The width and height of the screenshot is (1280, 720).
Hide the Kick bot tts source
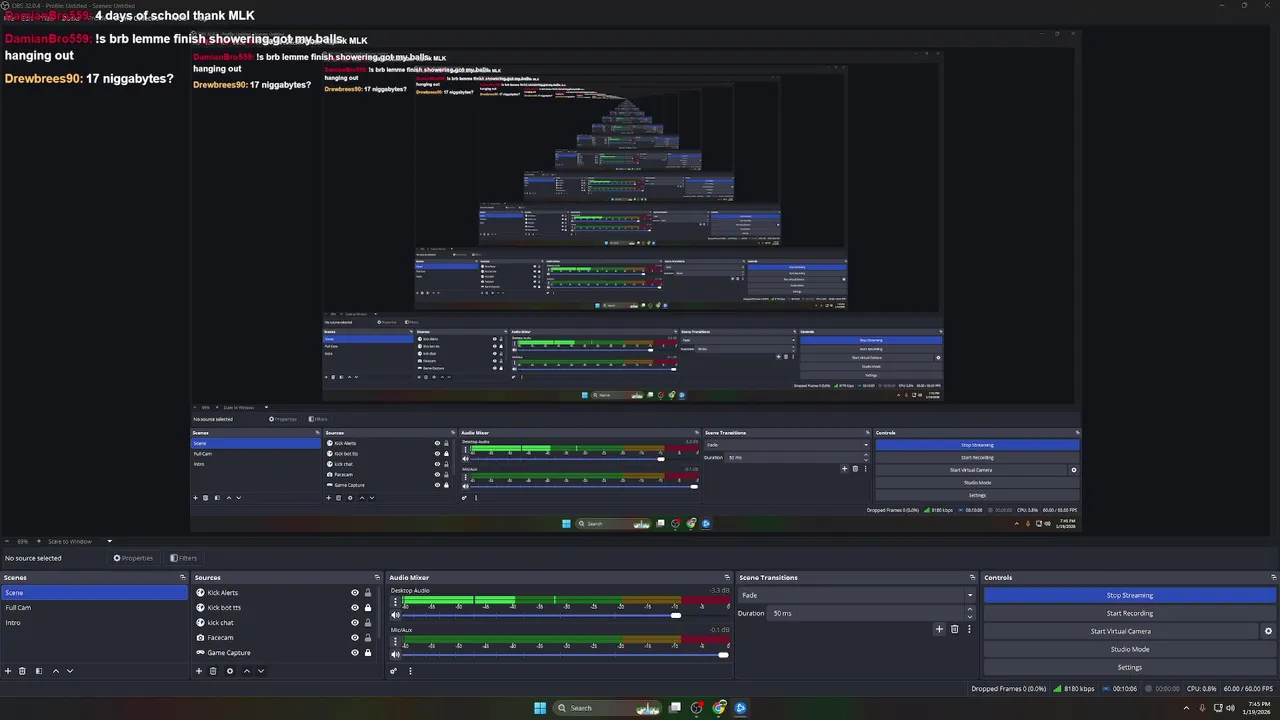(354, 608)
